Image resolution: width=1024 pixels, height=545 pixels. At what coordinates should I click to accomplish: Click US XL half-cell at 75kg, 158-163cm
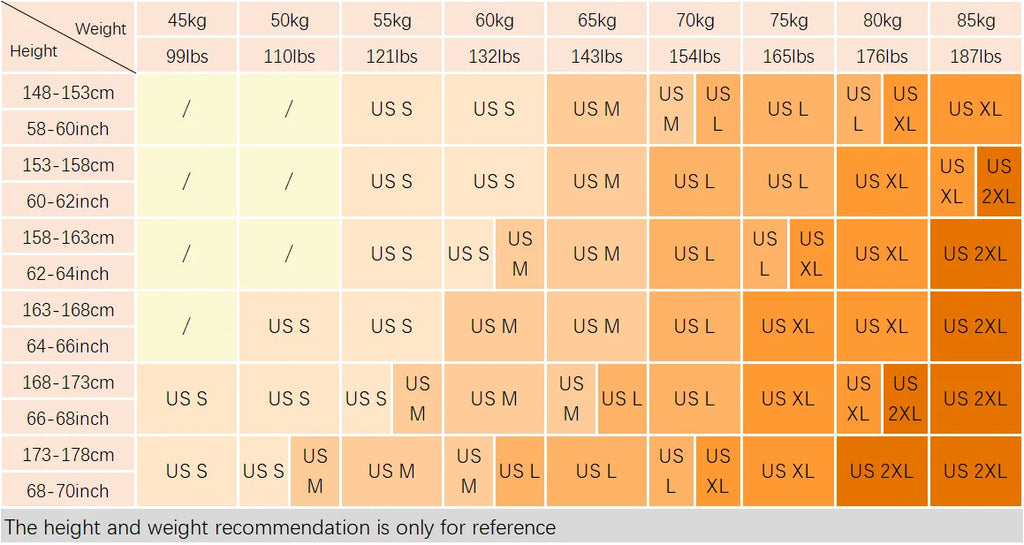pyautogui.click(x=811, y=254)
